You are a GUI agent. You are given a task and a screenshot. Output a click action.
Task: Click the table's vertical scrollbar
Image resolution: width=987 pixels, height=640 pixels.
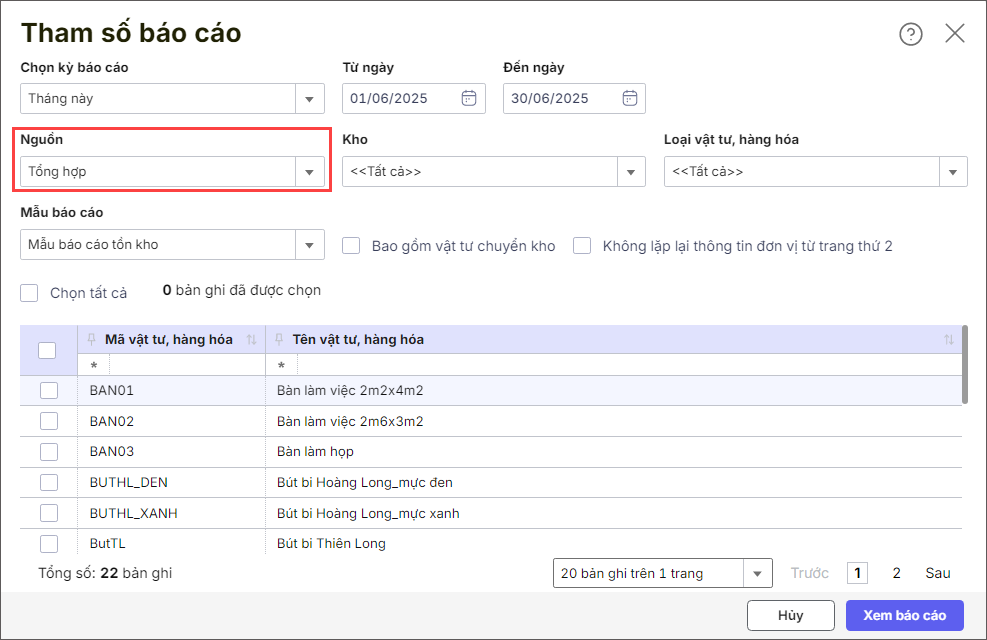(x=964, y=364)
